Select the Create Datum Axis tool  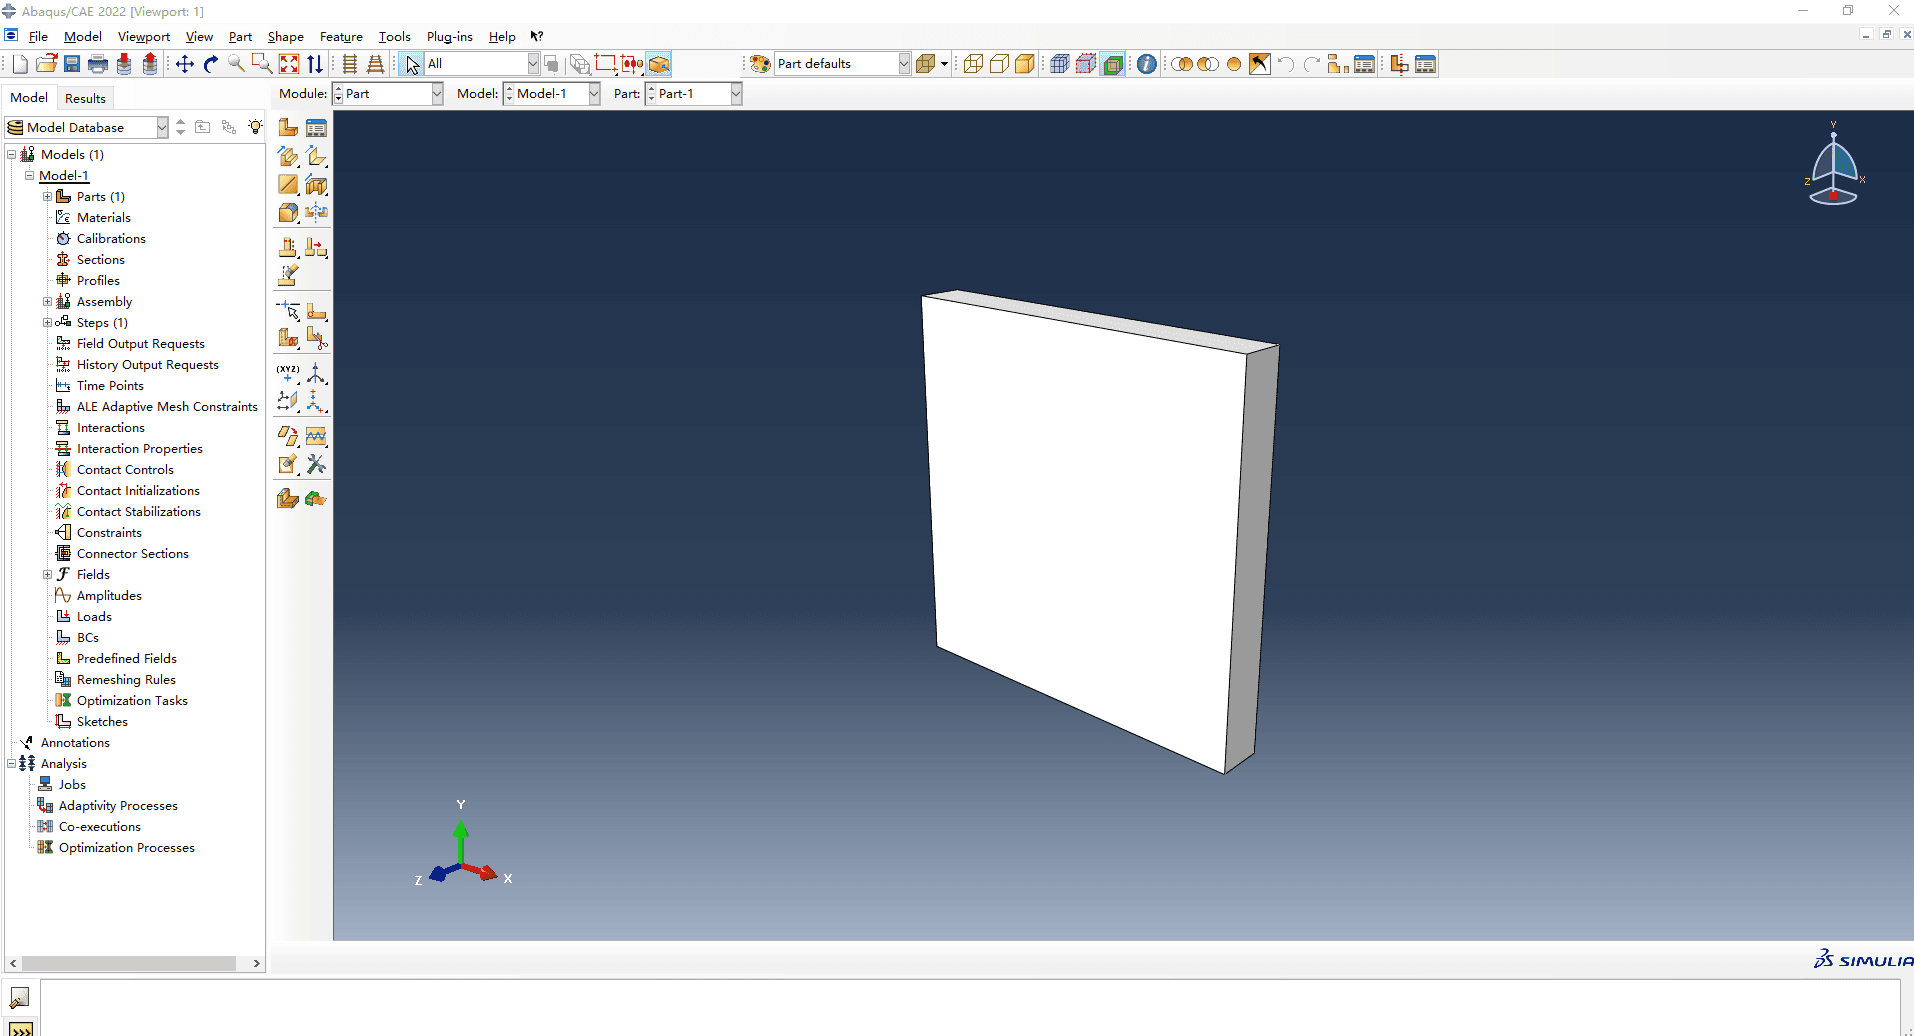pyautogui.click(x=316, y=374)
